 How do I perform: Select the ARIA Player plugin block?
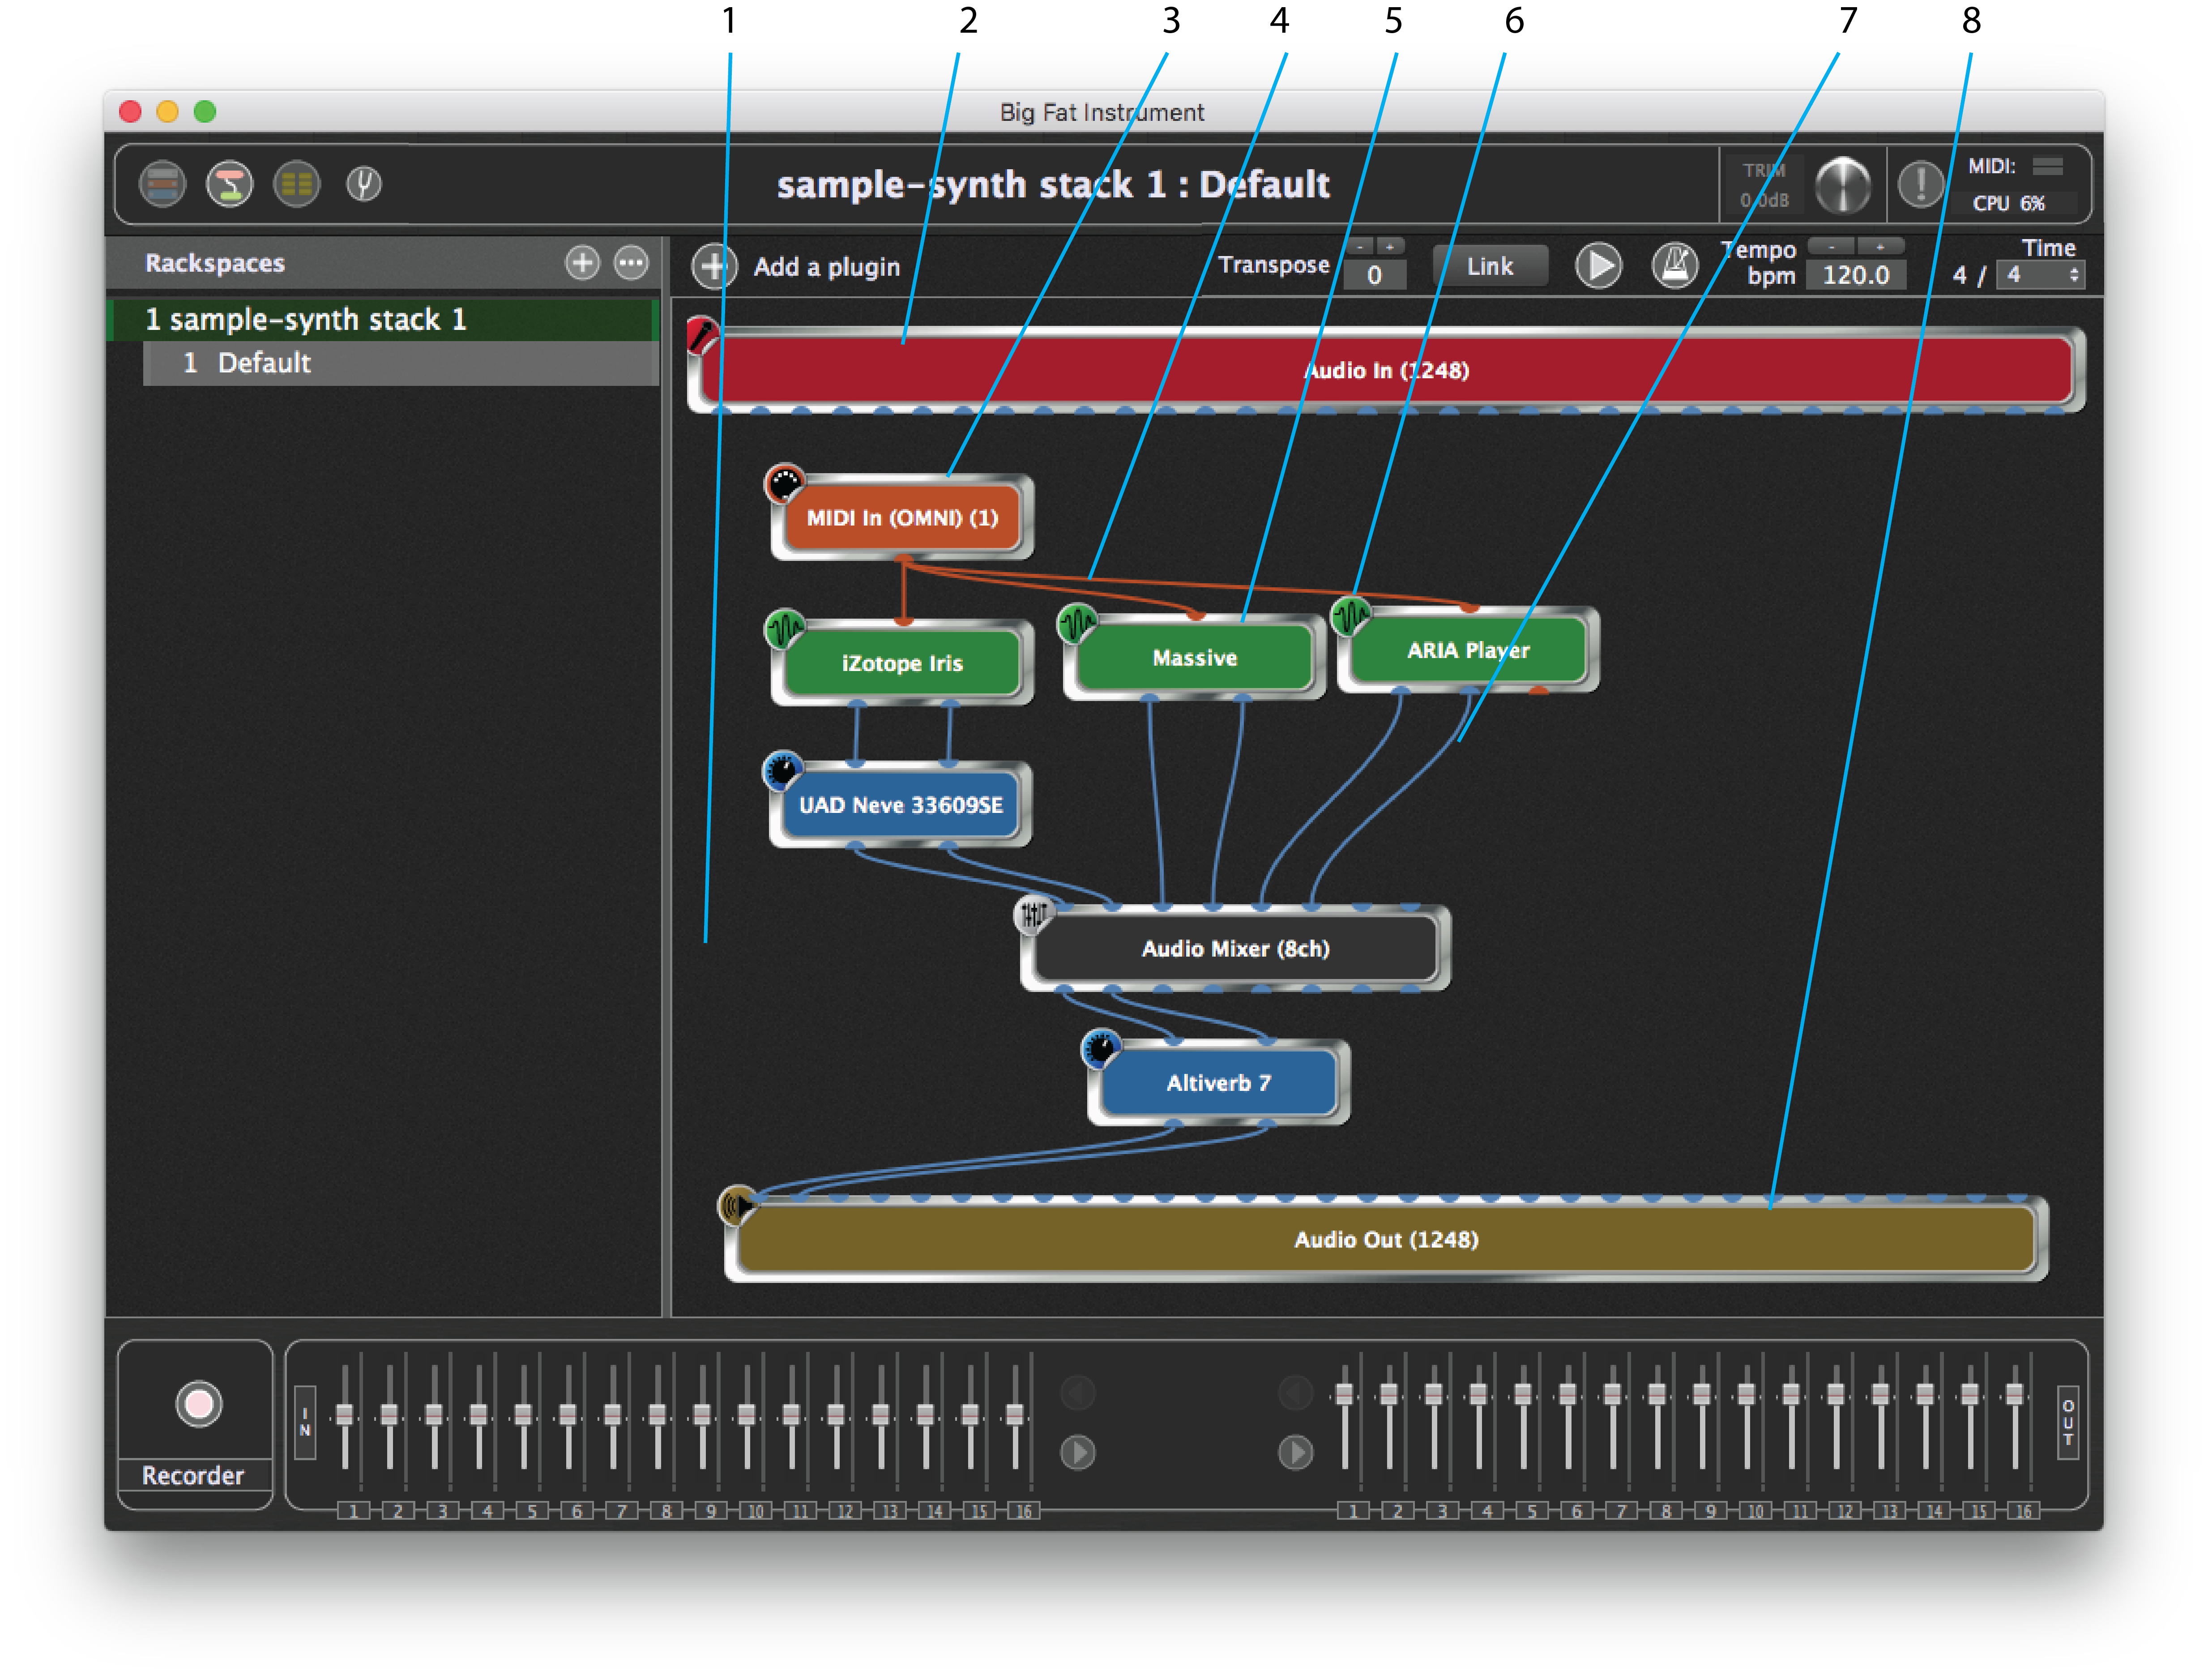click(1468, 650)
